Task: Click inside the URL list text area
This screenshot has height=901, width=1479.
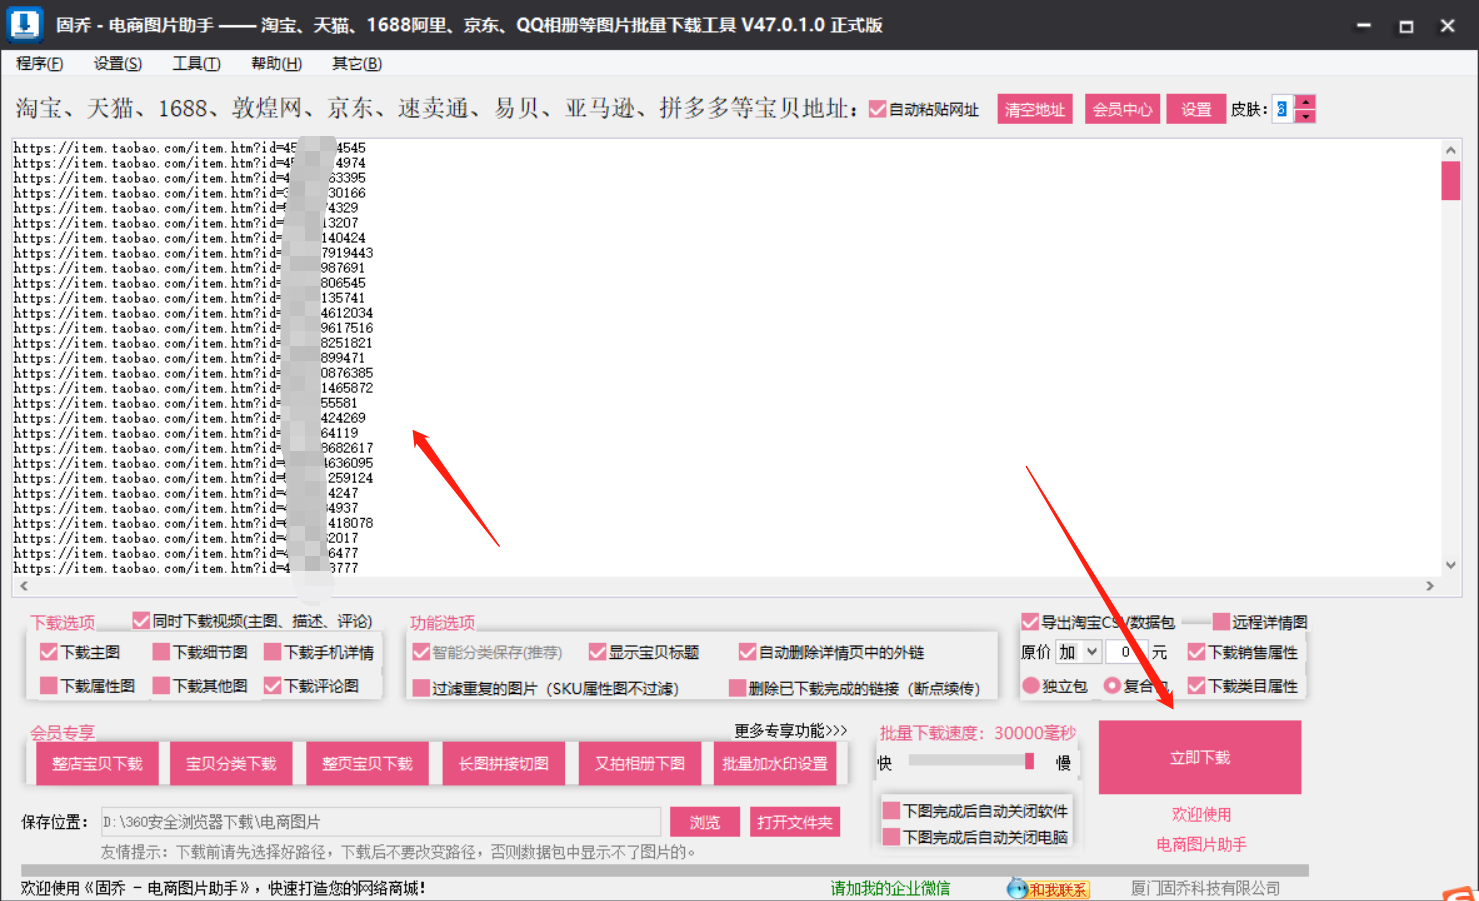Action: pyautogui.click(x=726, y=357)
